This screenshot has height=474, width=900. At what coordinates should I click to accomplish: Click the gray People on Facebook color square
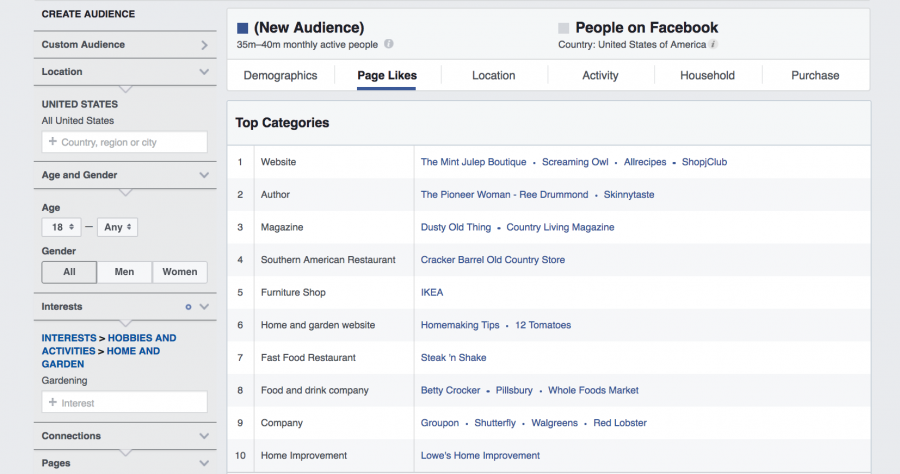click(x=564, y=28)
